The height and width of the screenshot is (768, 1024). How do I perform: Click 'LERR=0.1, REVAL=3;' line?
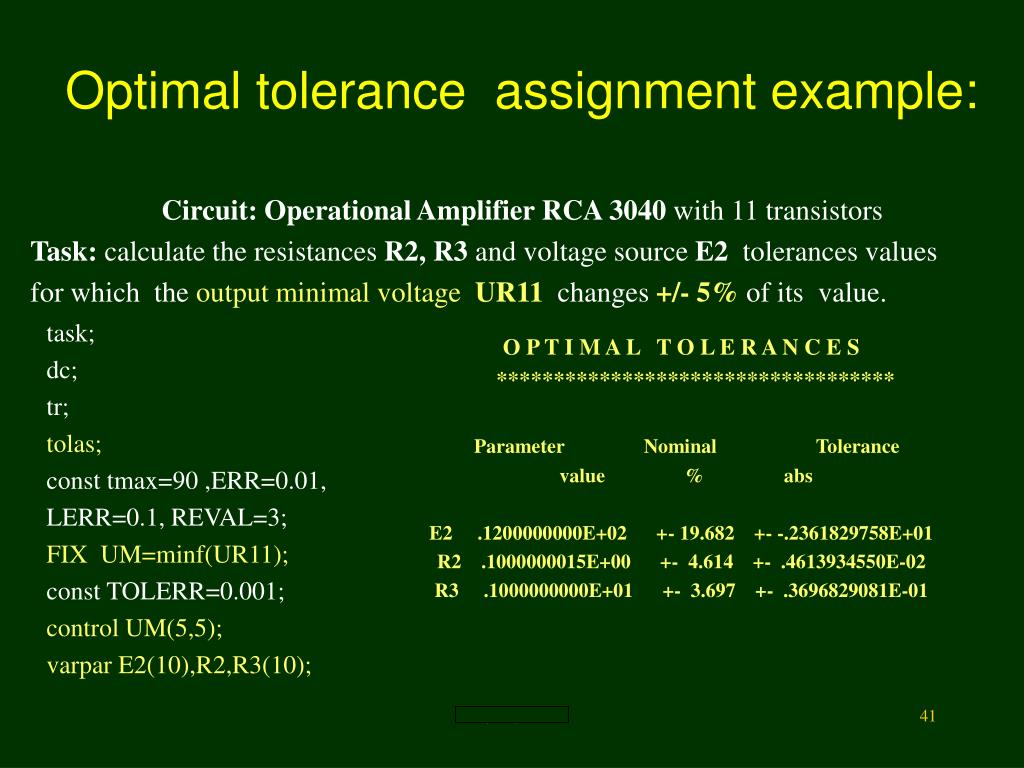pyautogui.click(x=167, y=518)
